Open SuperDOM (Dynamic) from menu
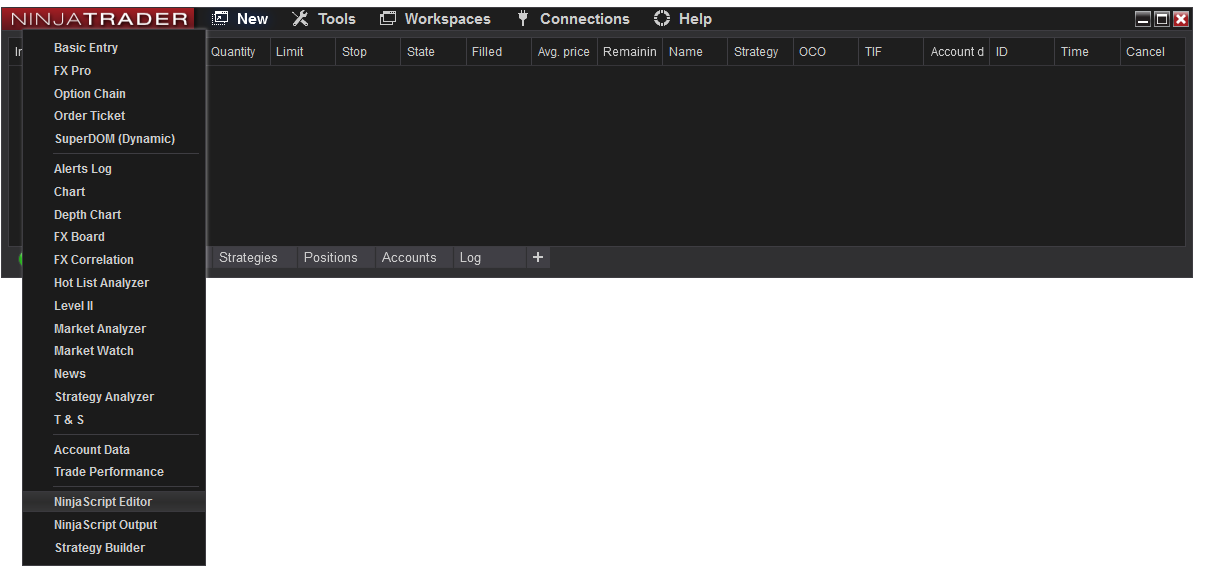 point(114,139)
